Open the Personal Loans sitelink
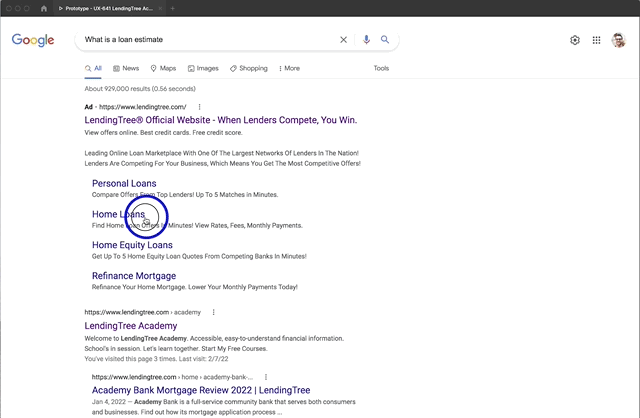 (124, 184)
